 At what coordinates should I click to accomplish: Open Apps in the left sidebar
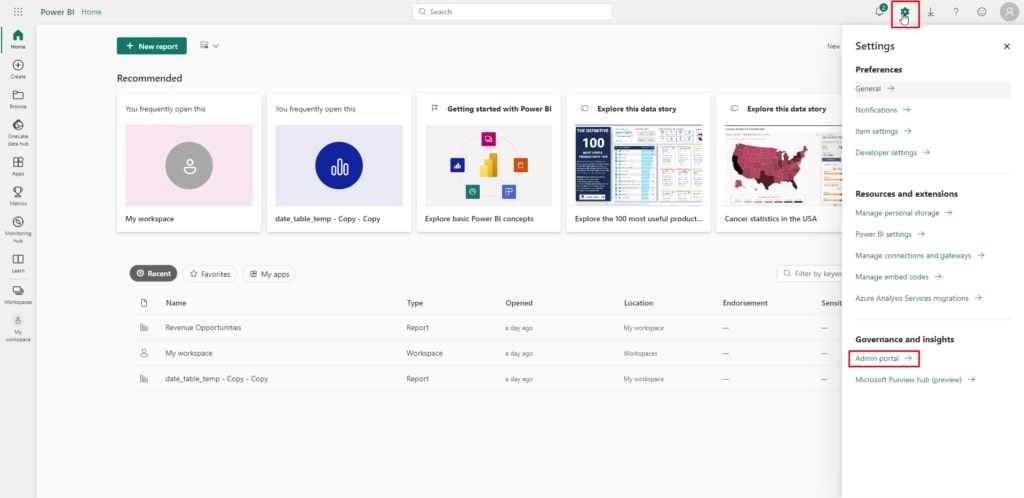tap(18, 166)
